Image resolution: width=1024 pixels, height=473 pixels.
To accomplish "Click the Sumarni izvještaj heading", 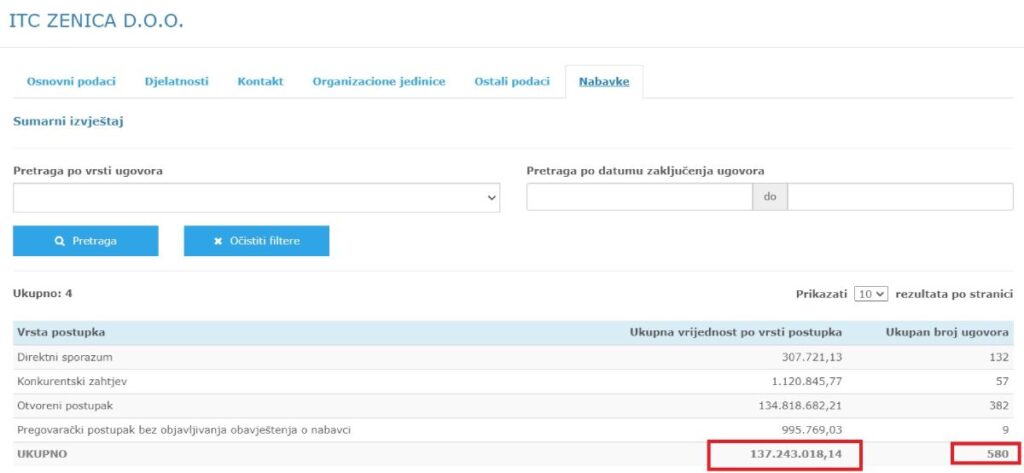I will coord(68,122).
